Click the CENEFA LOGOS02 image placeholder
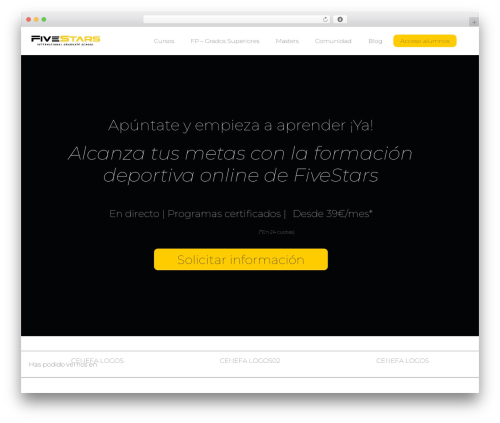The height and width of the screenshot is (423, 500). click(x=250, y=361)
